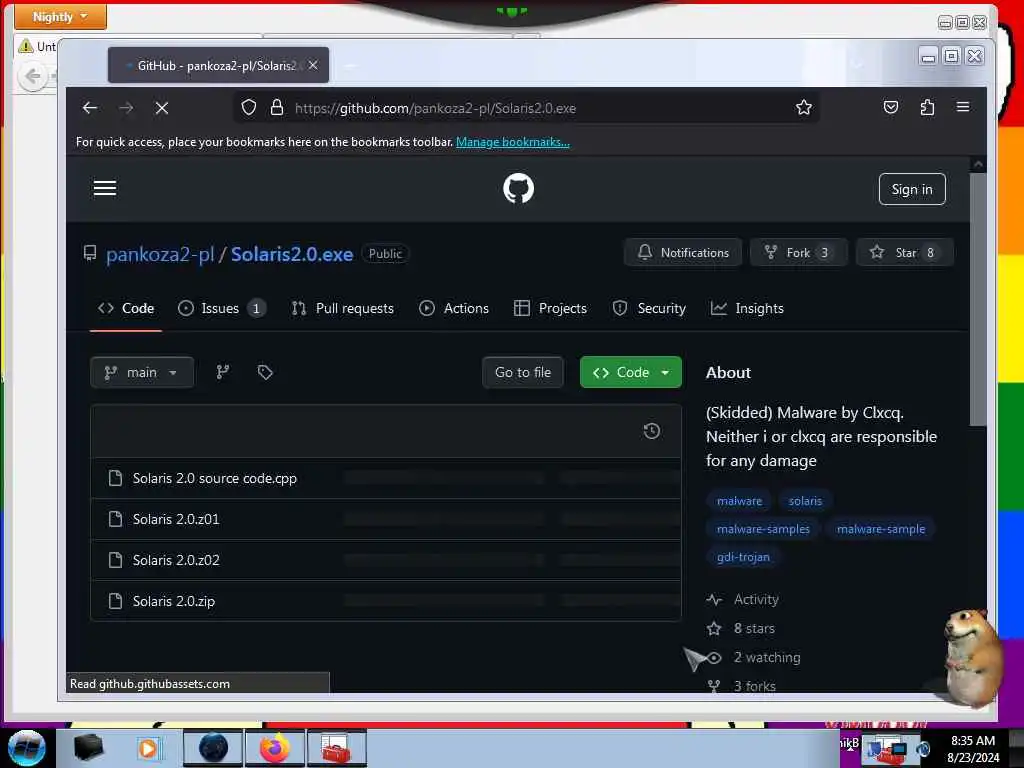The image size is (1024, 768).
Task: Open Firefox from the taskbar
Action: (x=275, y=748)
